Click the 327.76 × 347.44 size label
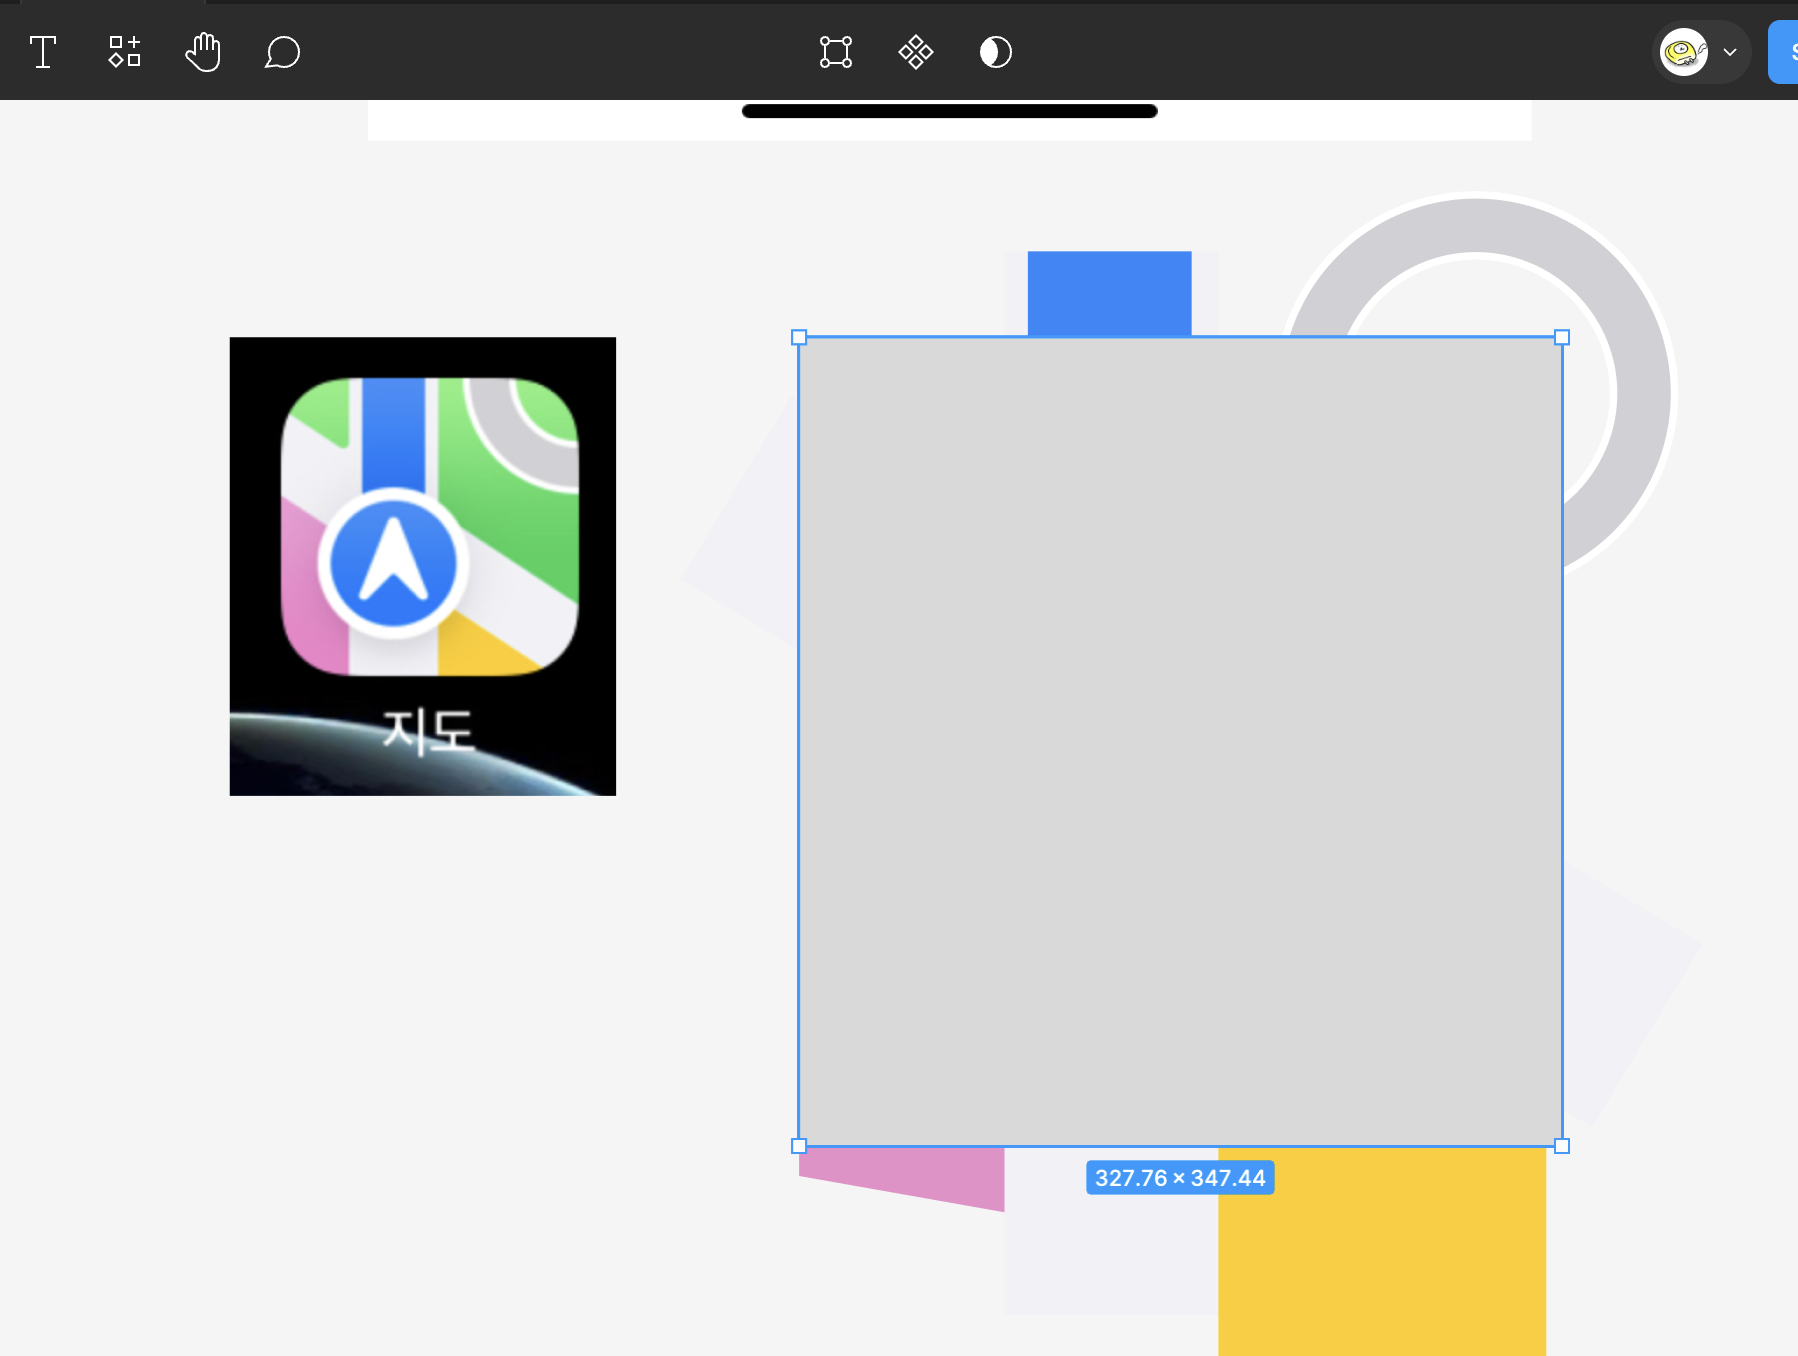 (x=1180, y=1178)
